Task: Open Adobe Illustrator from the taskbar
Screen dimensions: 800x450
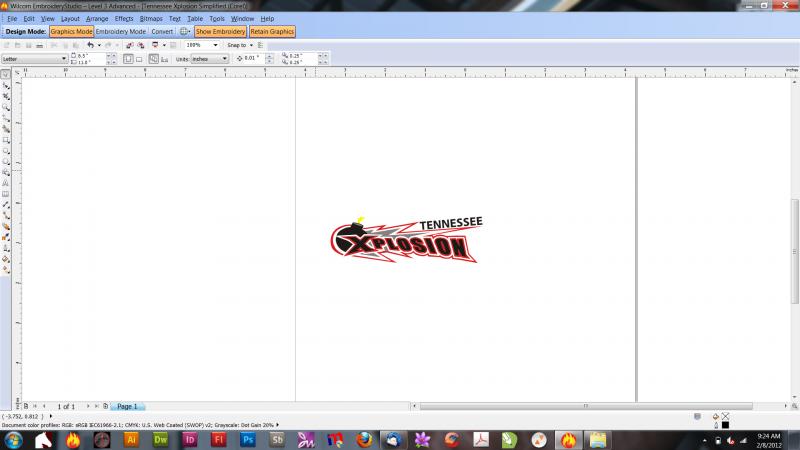Action: point(131,439)
